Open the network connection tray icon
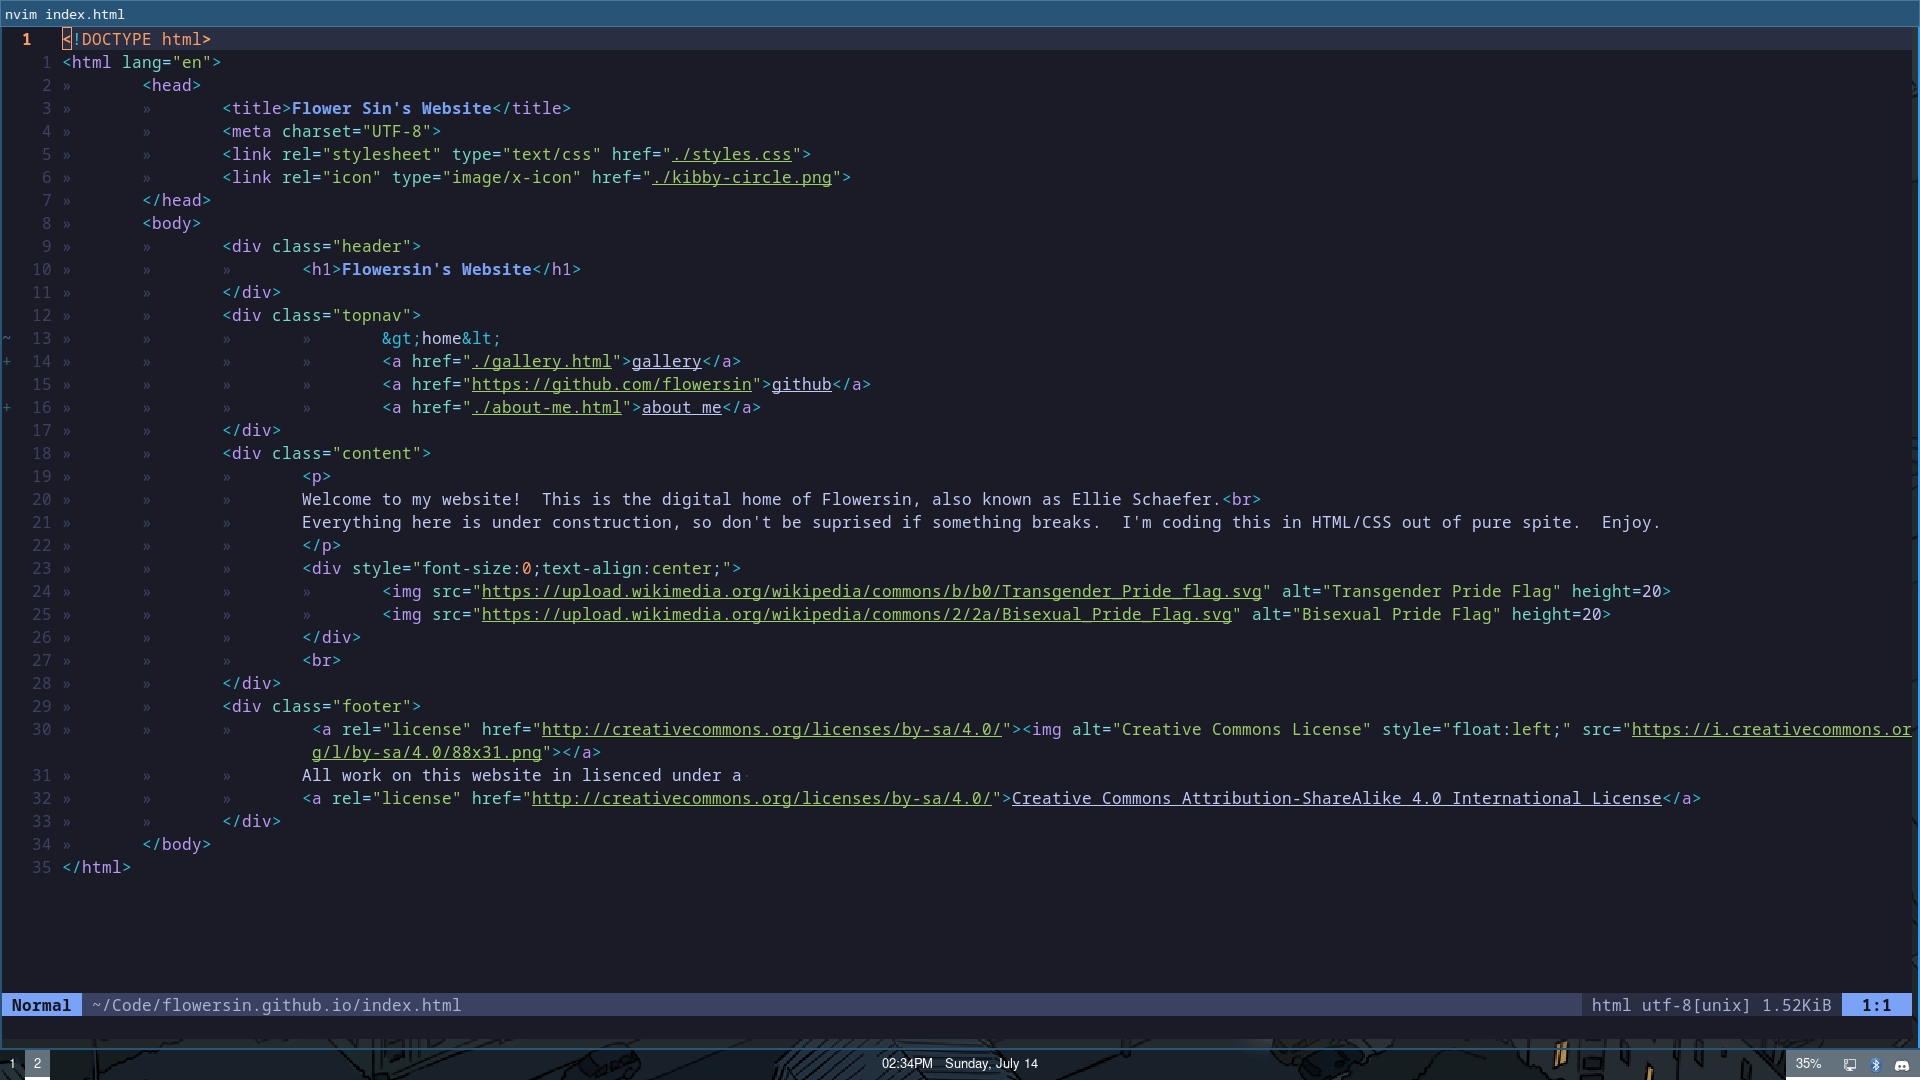Viewport: 1920px width, 1080px height. (x=1850, y=1065)
